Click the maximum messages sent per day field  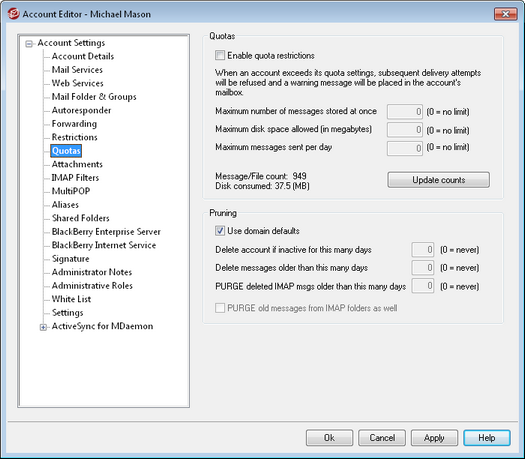[x=405, y=148]
